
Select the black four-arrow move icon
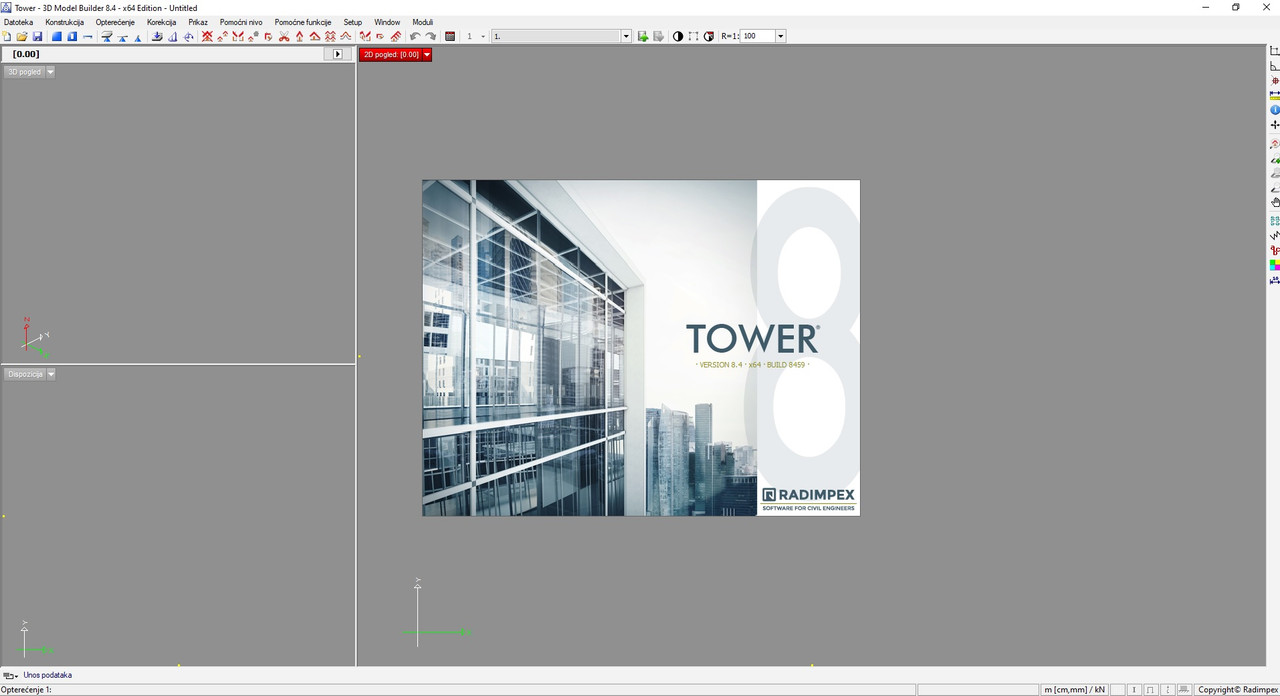point(1275,125)
